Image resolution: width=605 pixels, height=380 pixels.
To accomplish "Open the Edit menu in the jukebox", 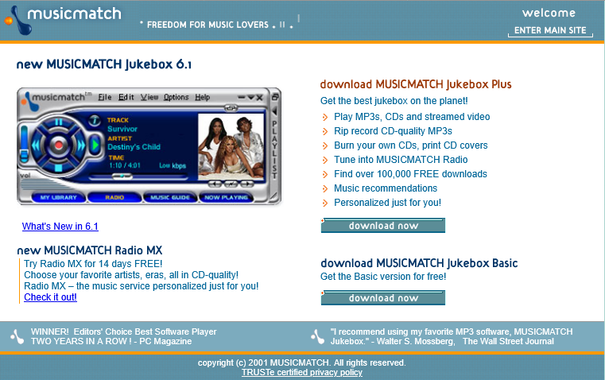I will click(126, 97).
